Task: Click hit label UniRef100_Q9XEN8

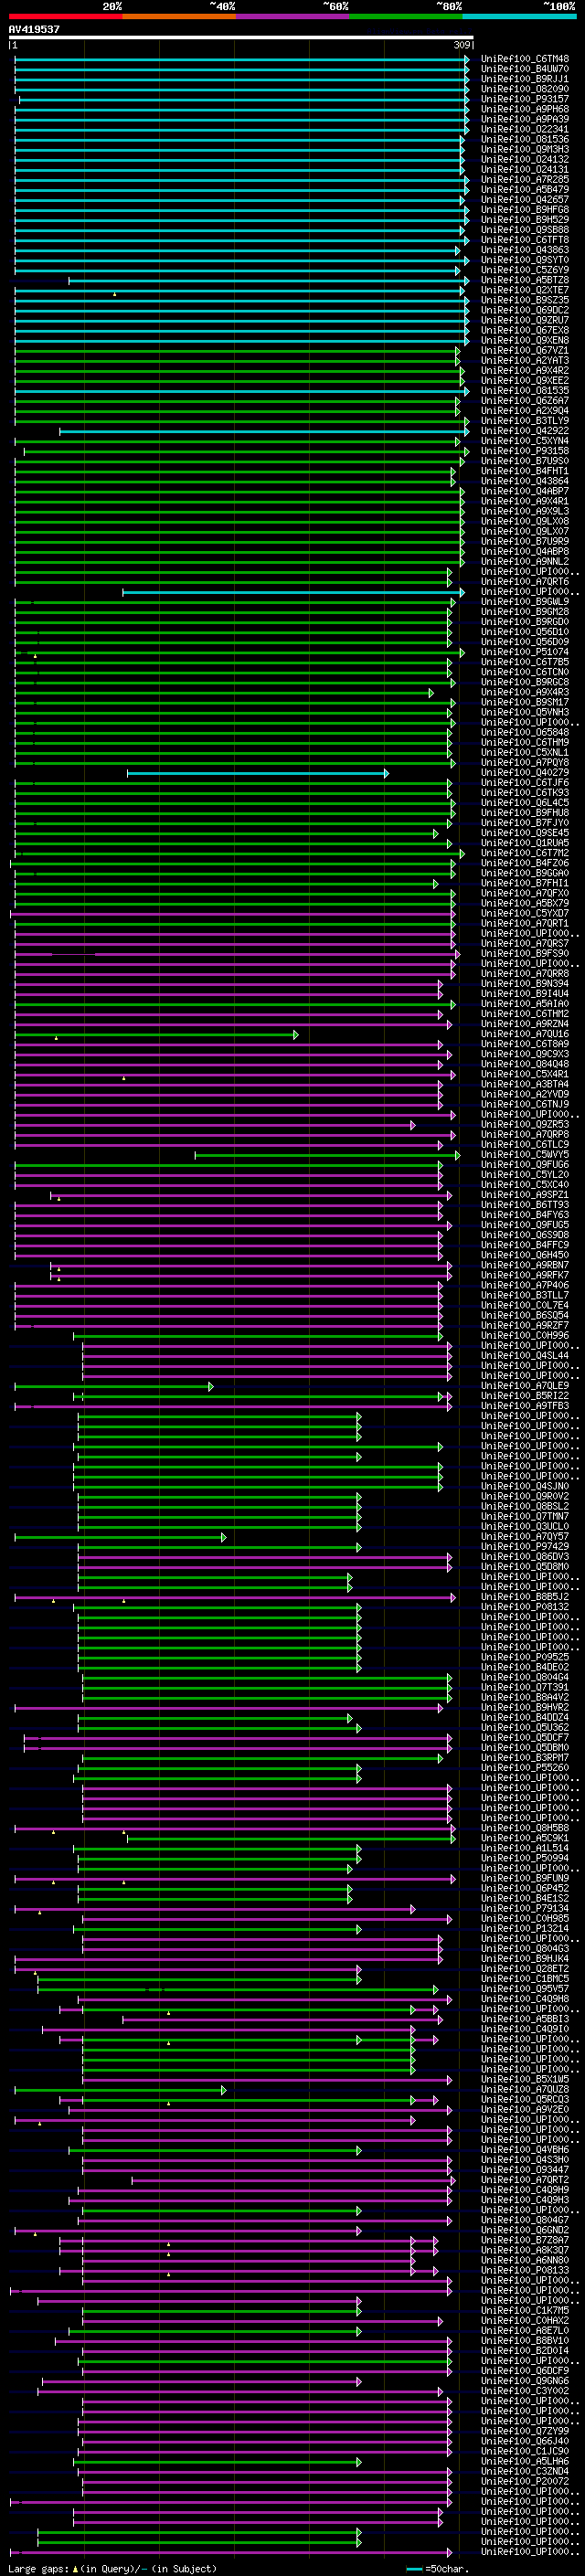Action: (525, 340)
